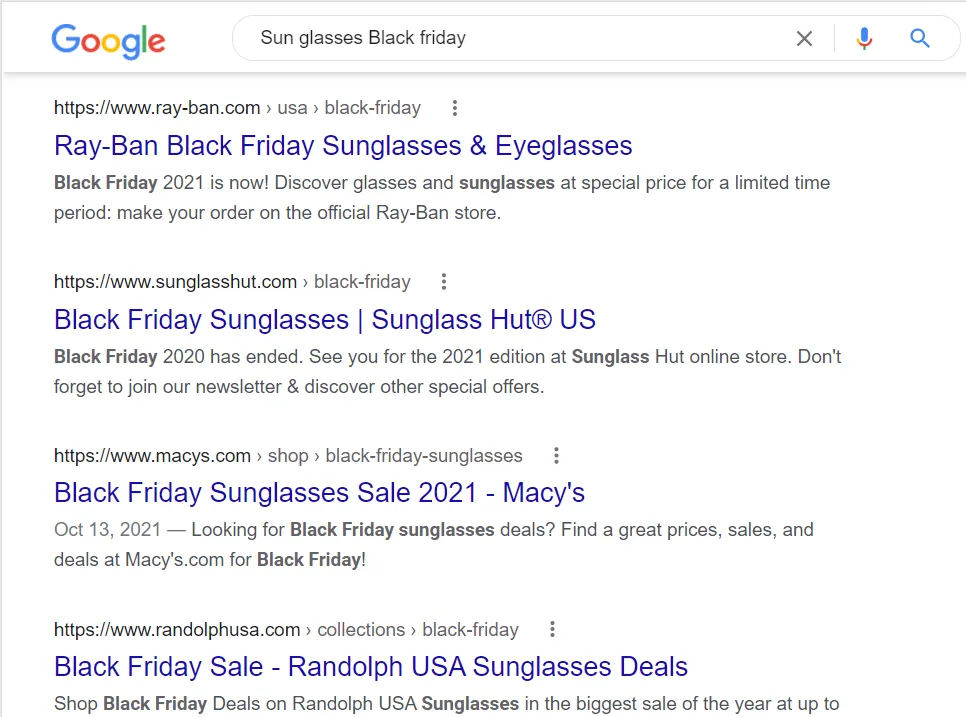Open Black Friday Sale Randolph USA link
Image resolution: width=966 pixels, height=717 pixels.
point(371,667)
